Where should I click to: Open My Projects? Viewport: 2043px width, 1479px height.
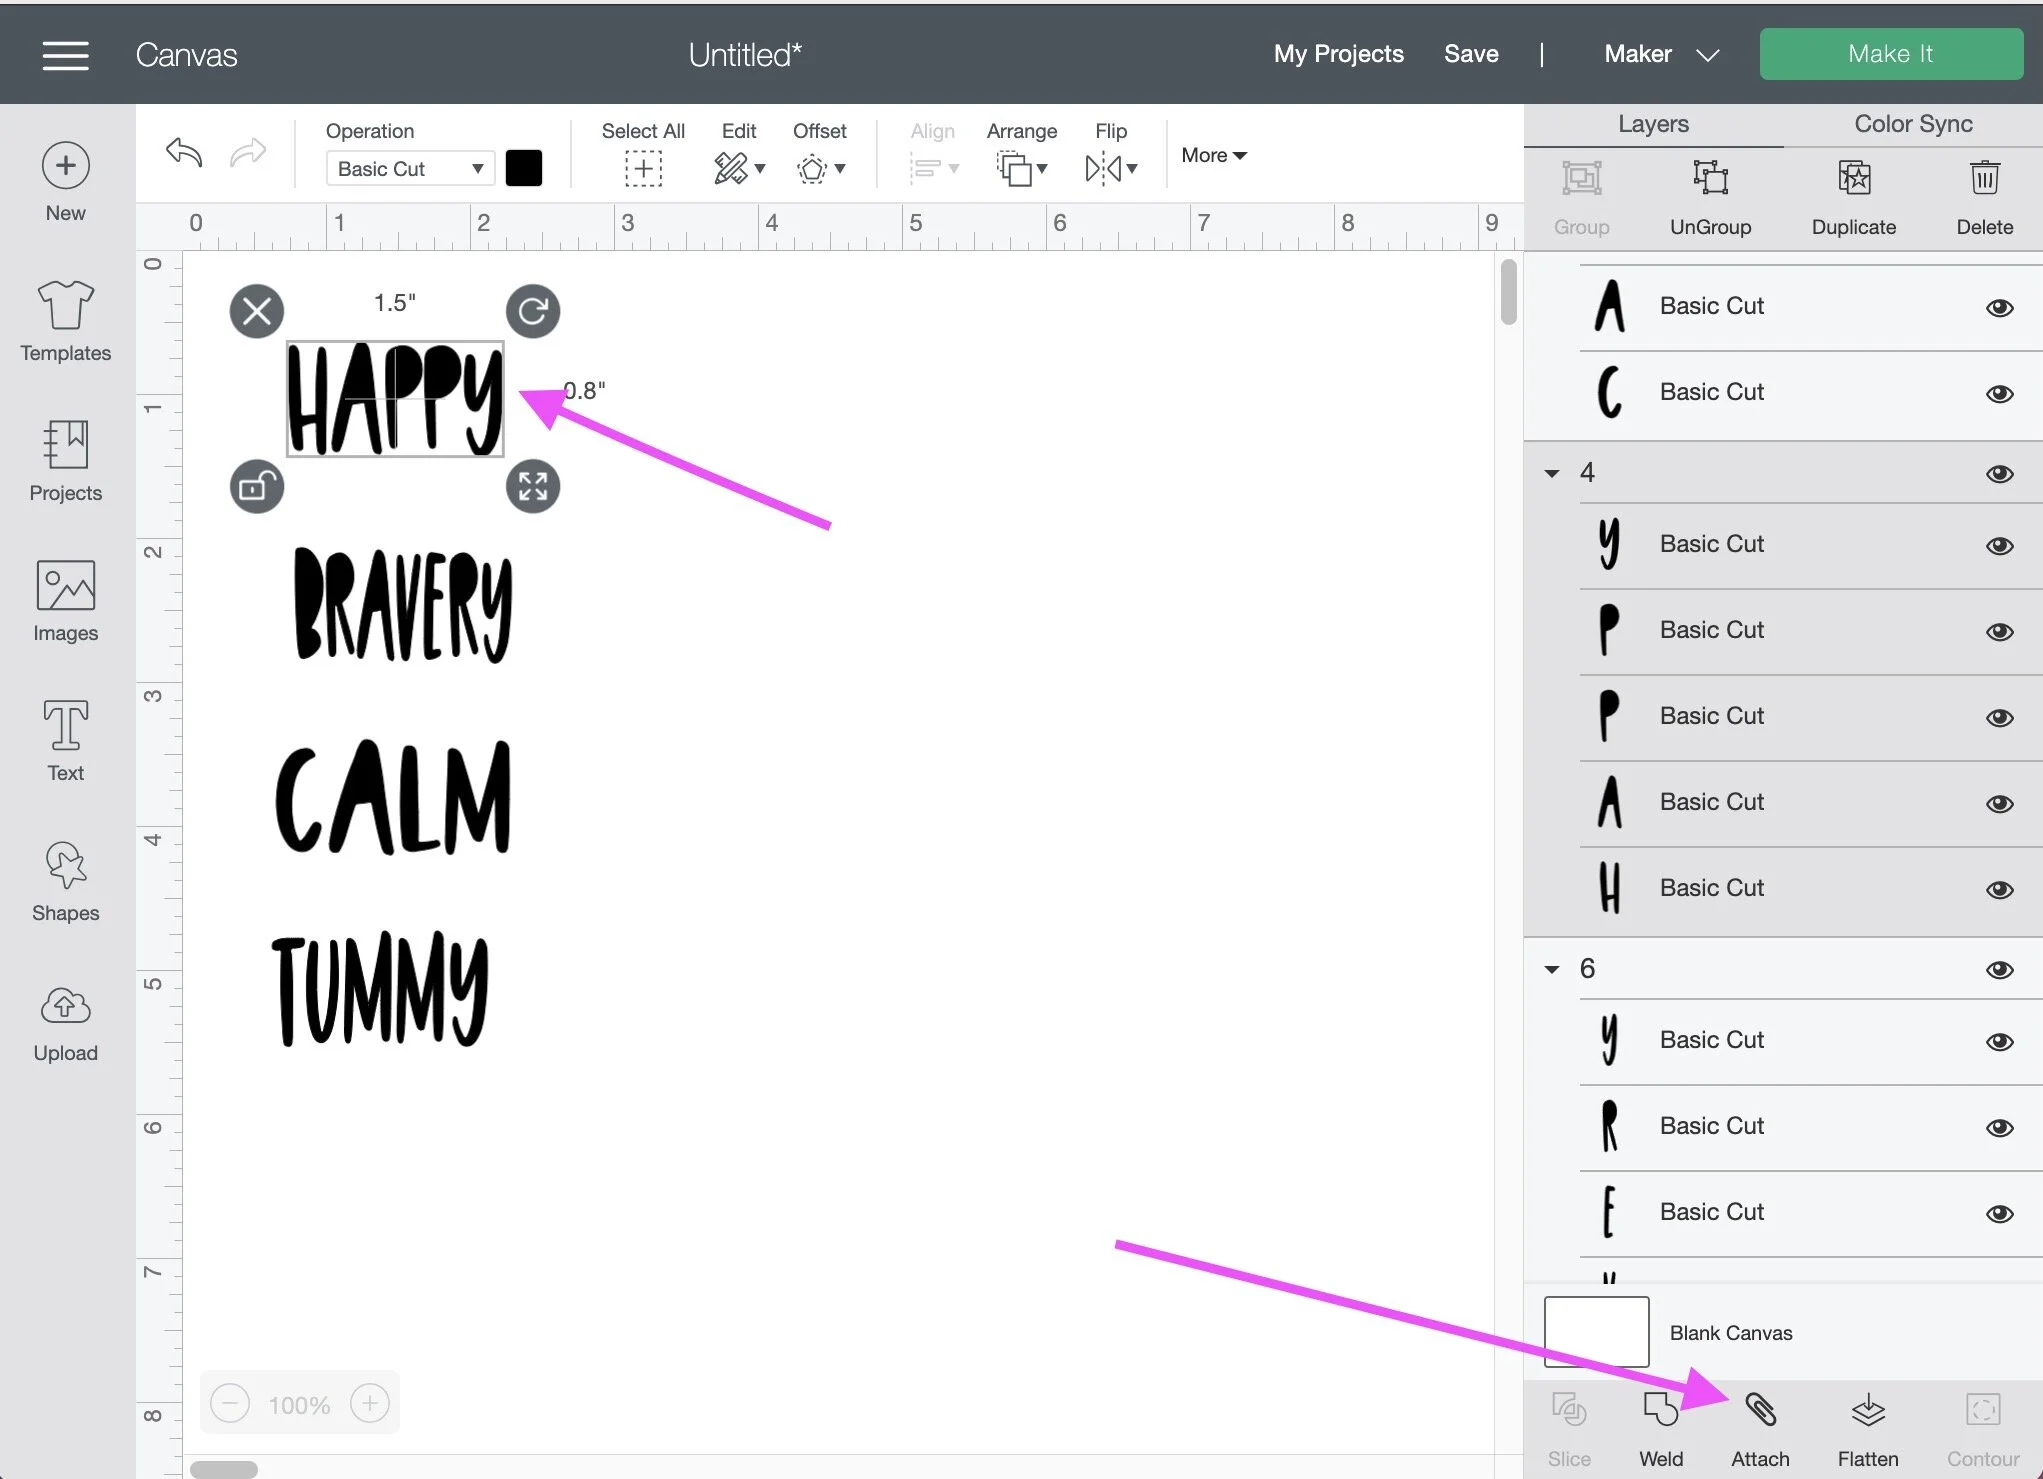[1338, 54]
